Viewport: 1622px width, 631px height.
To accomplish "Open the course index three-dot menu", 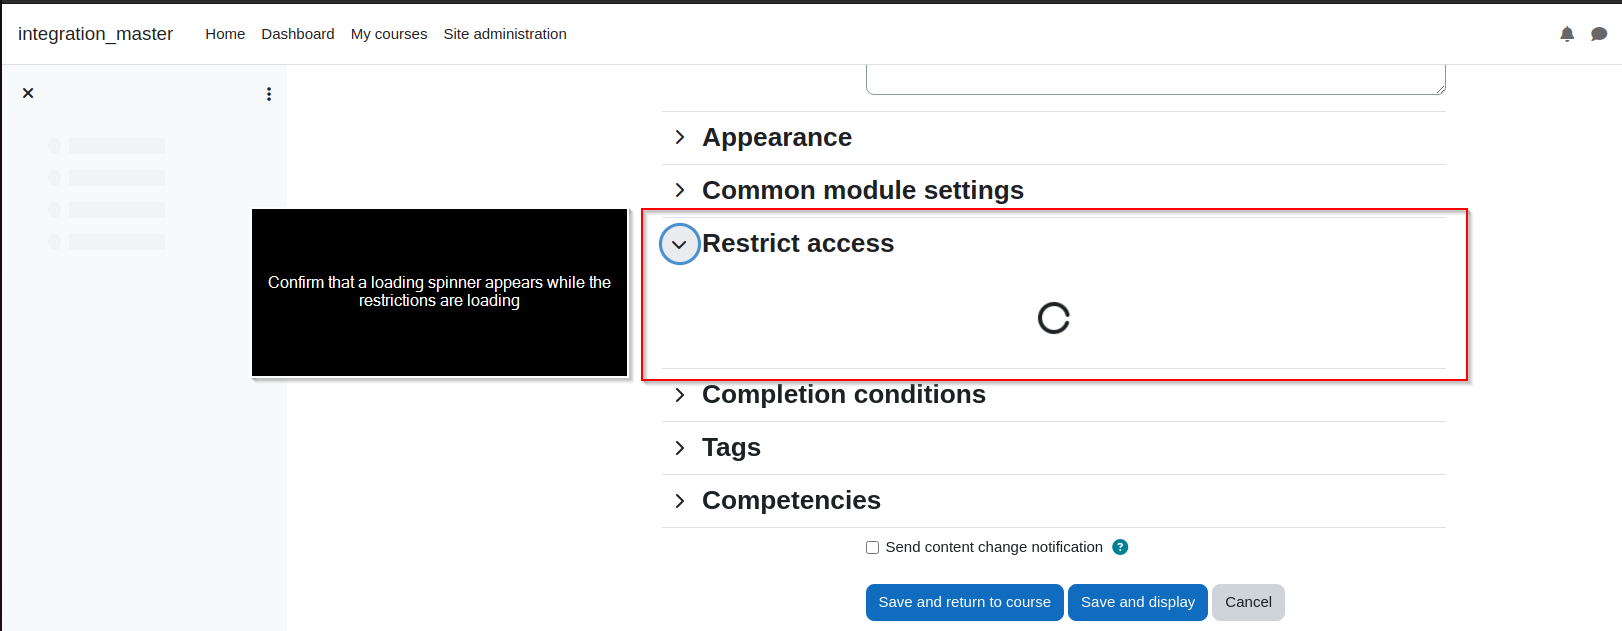I will [268, 94].
